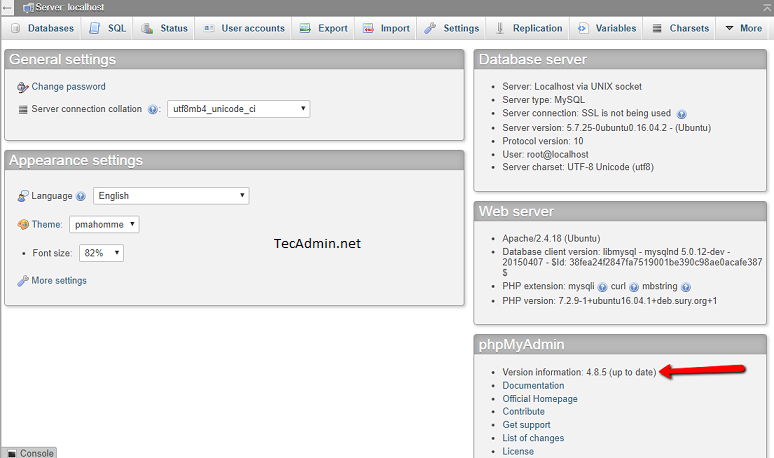Image resolution: width=774 pixels, height=458 pixels.
Task: Click the Charsets icon
Action: 657,28
